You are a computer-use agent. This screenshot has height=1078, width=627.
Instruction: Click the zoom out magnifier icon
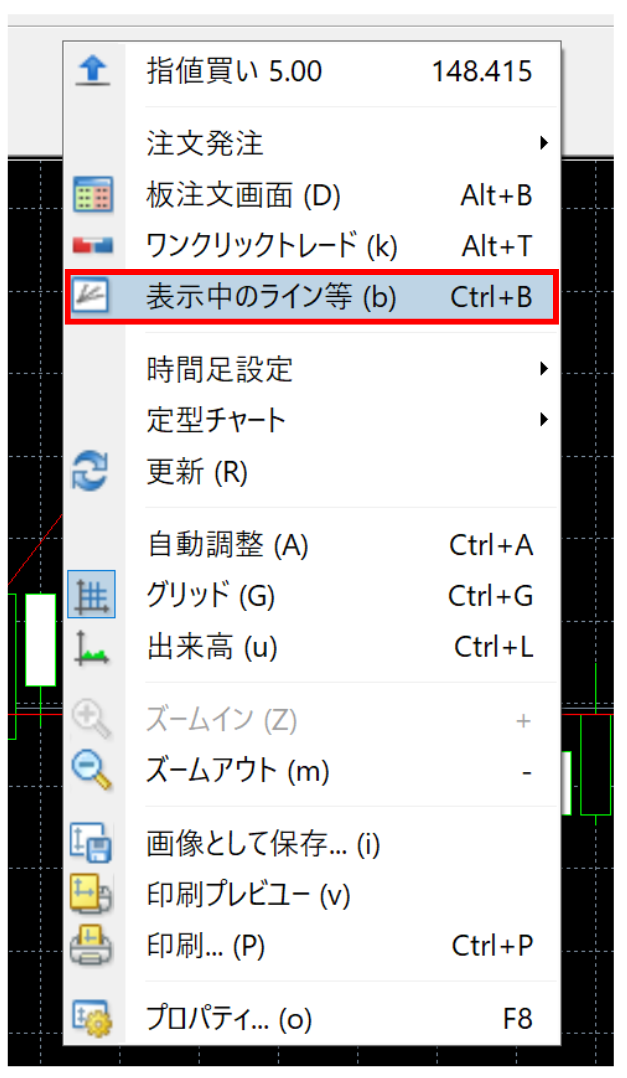[92, 770]
